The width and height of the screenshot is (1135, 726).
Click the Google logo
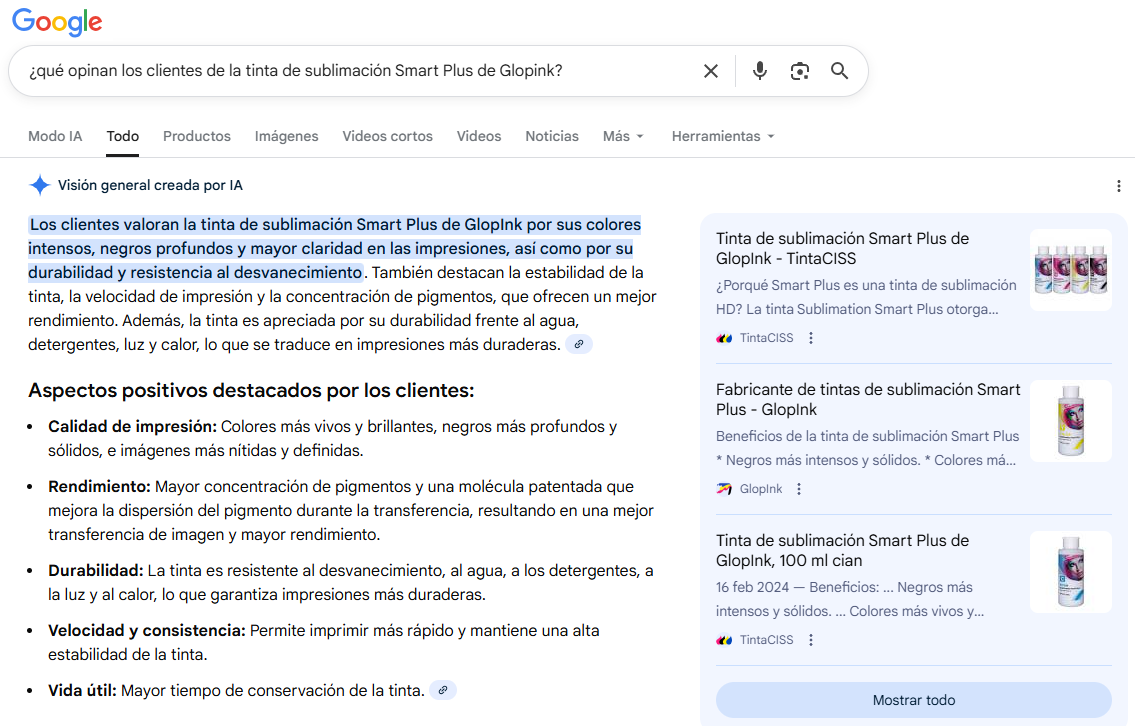click(x=57, y=22)
